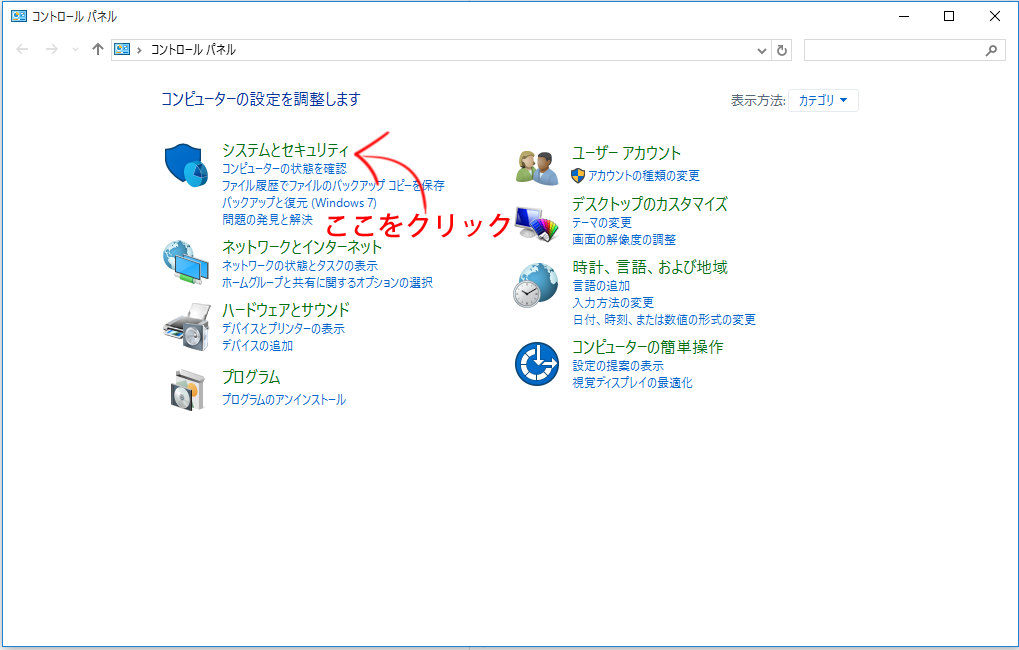Click the refresh button in the address bar
The image size is (1019, 650).
coord(780,48)
